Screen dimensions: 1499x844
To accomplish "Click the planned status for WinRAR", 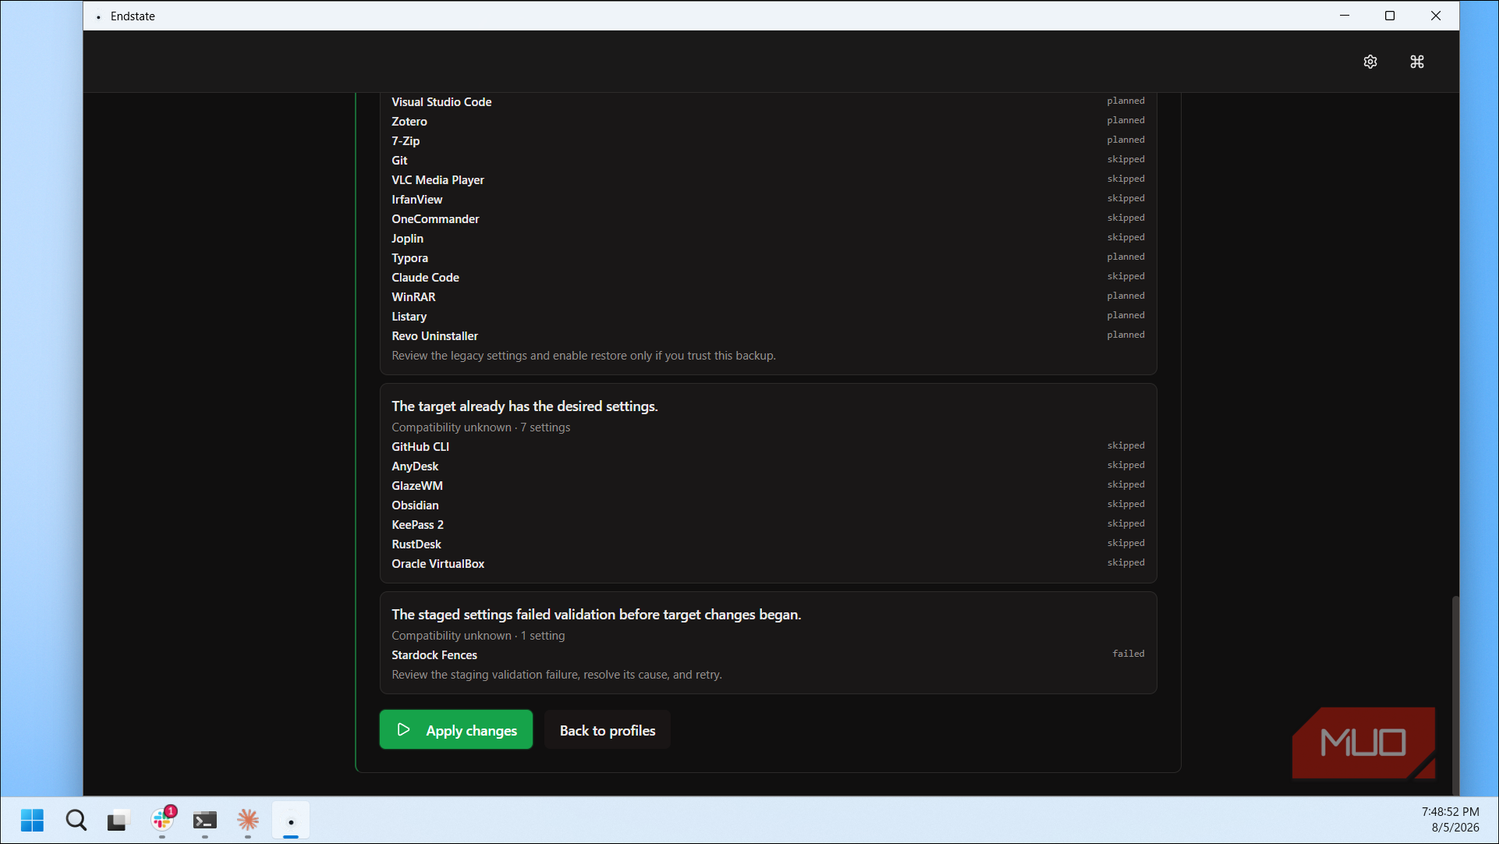I will [1126, 296].
